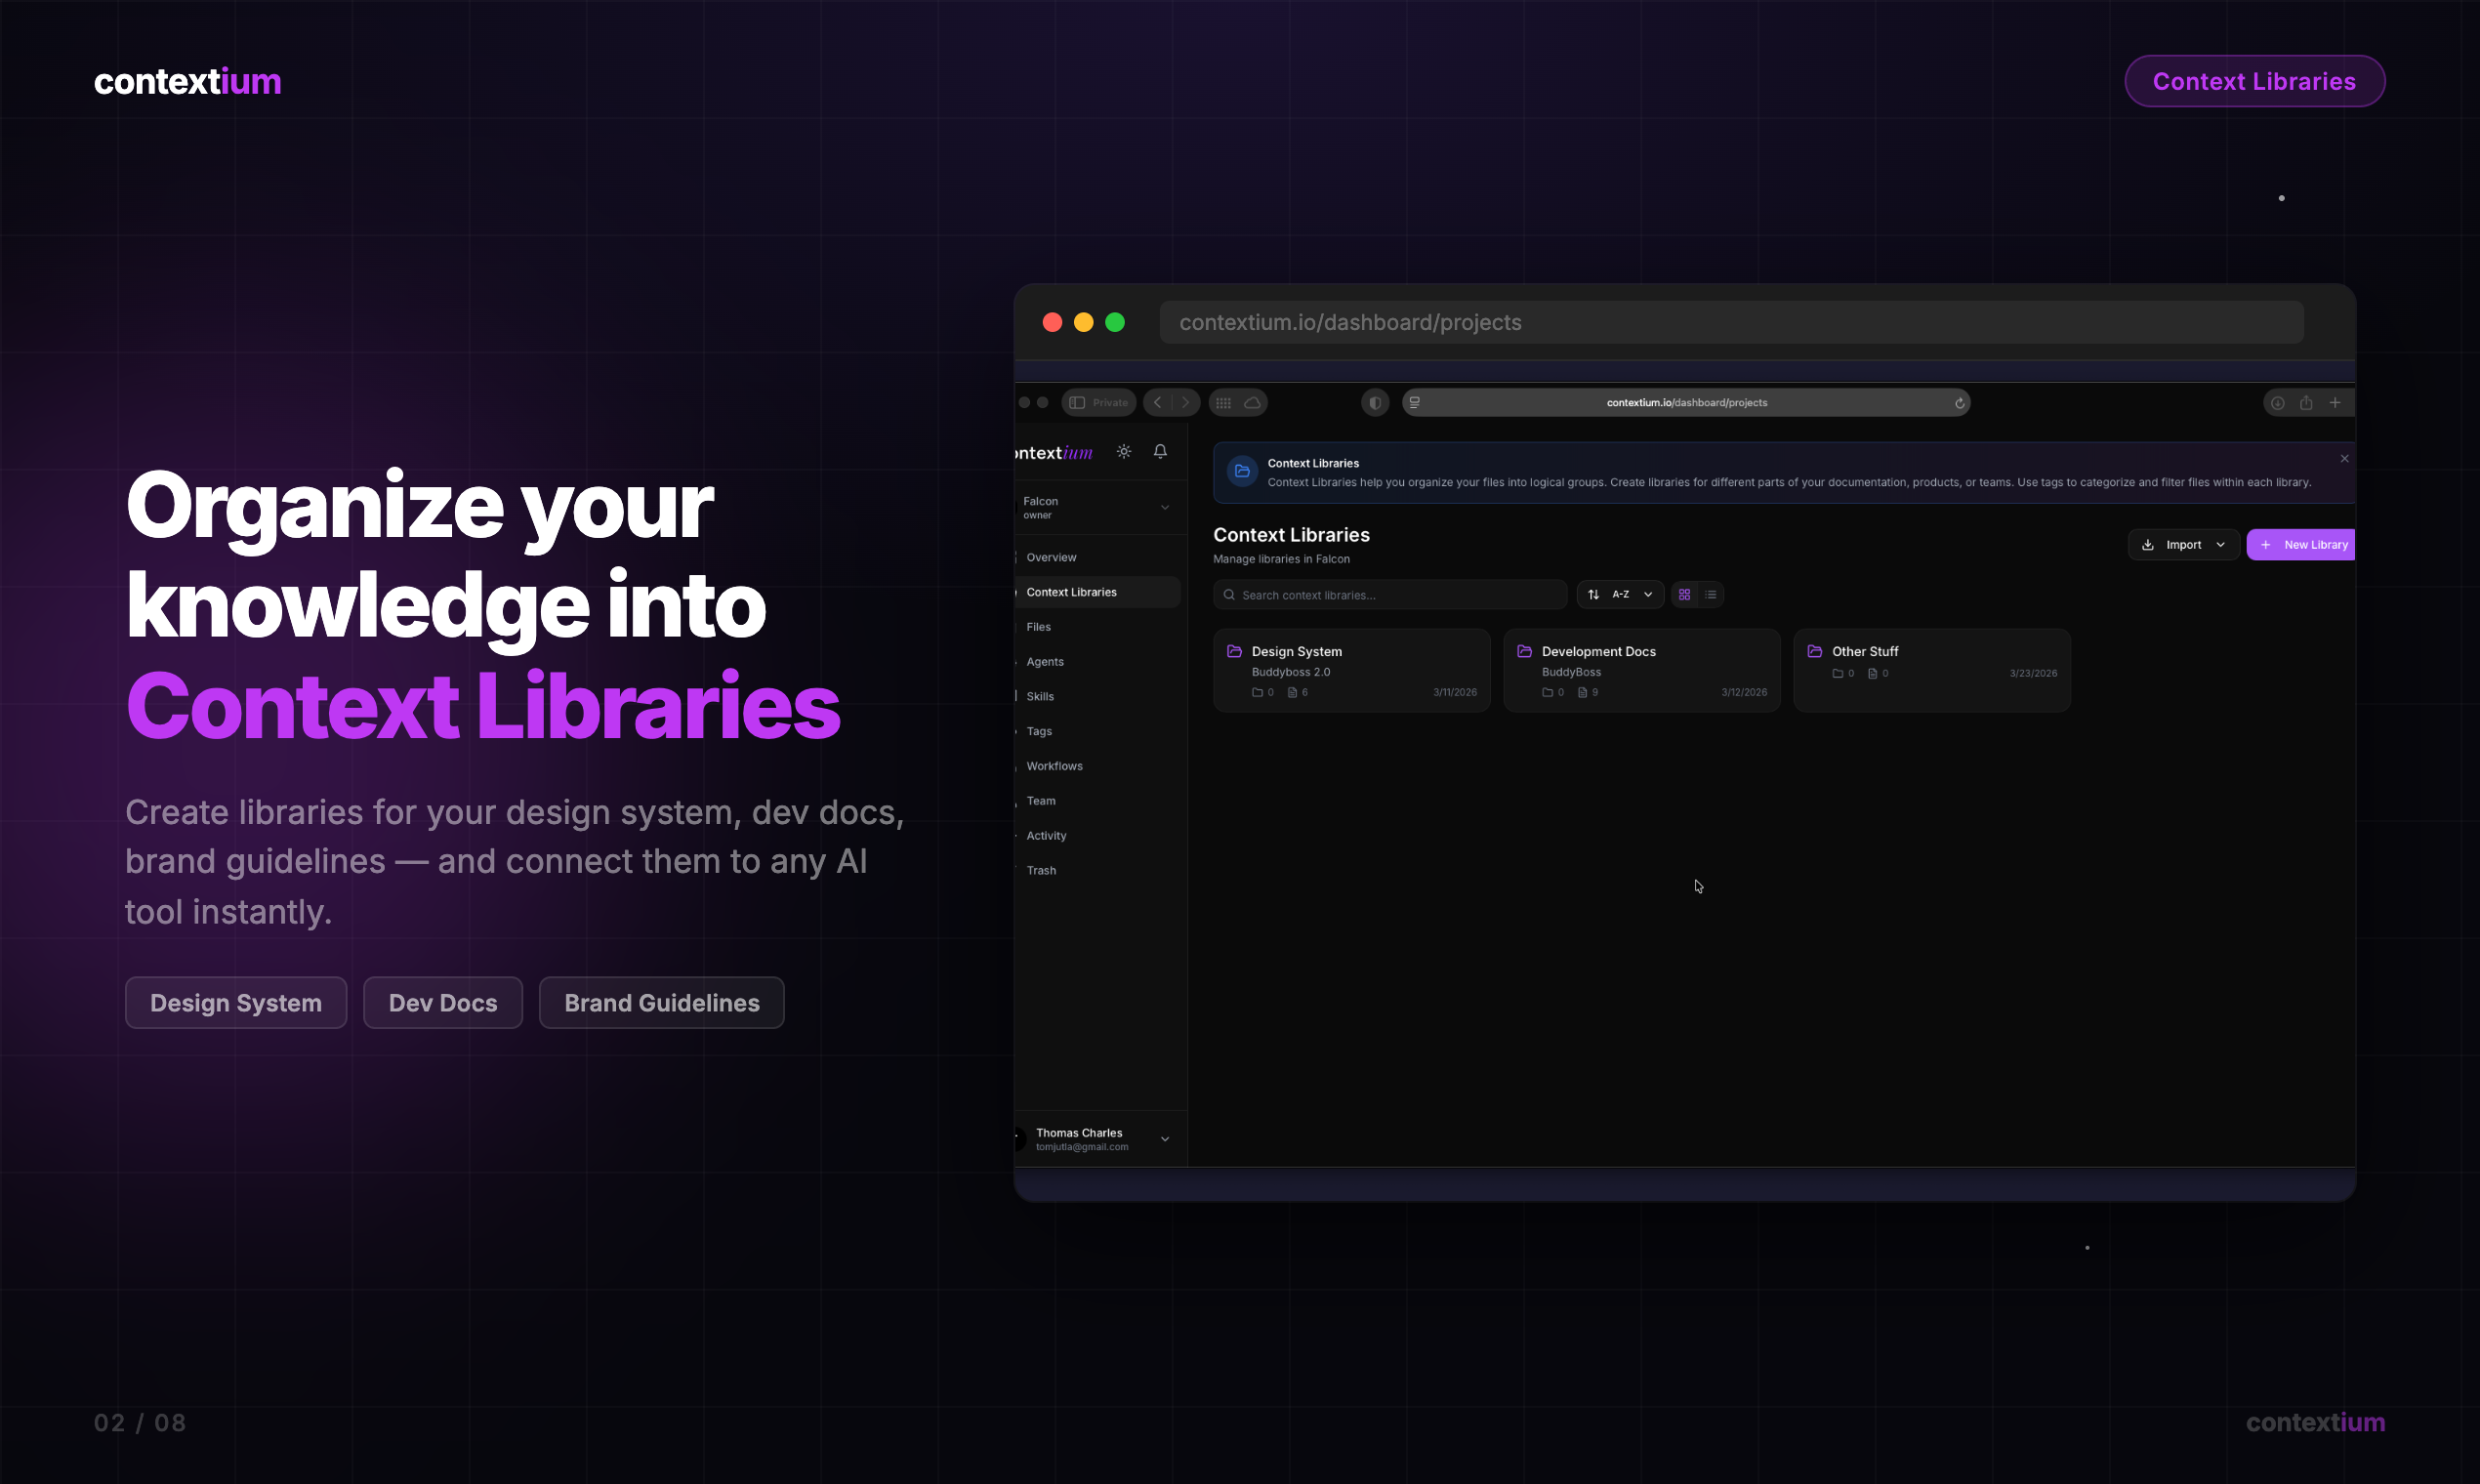Click the browser share icon
2480x1484 pixels.
2306,403
